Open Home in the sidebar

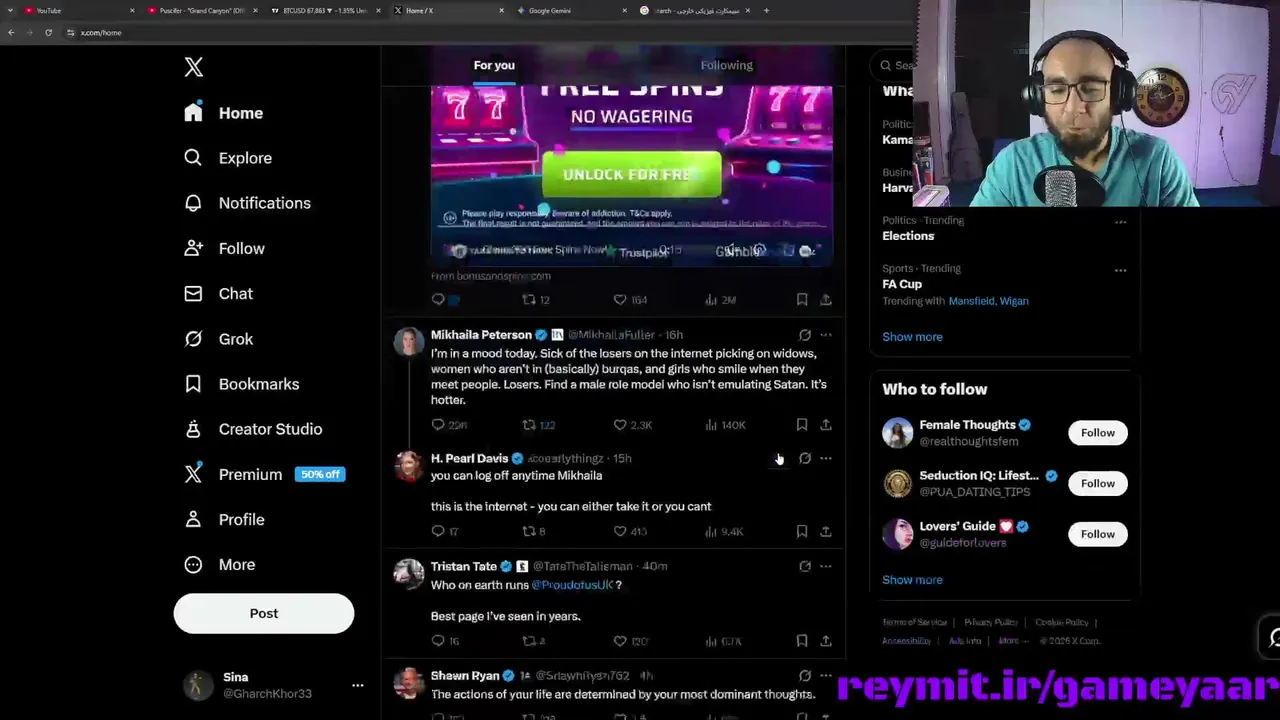click(x=224, y=113)
